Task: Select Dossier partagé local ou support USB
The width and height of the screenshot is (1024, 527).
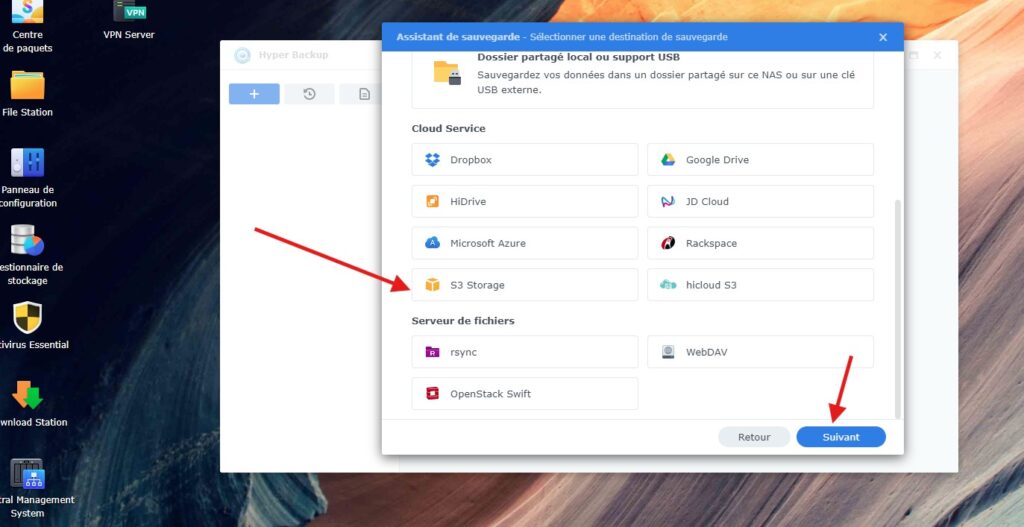Action: (643, 80)
